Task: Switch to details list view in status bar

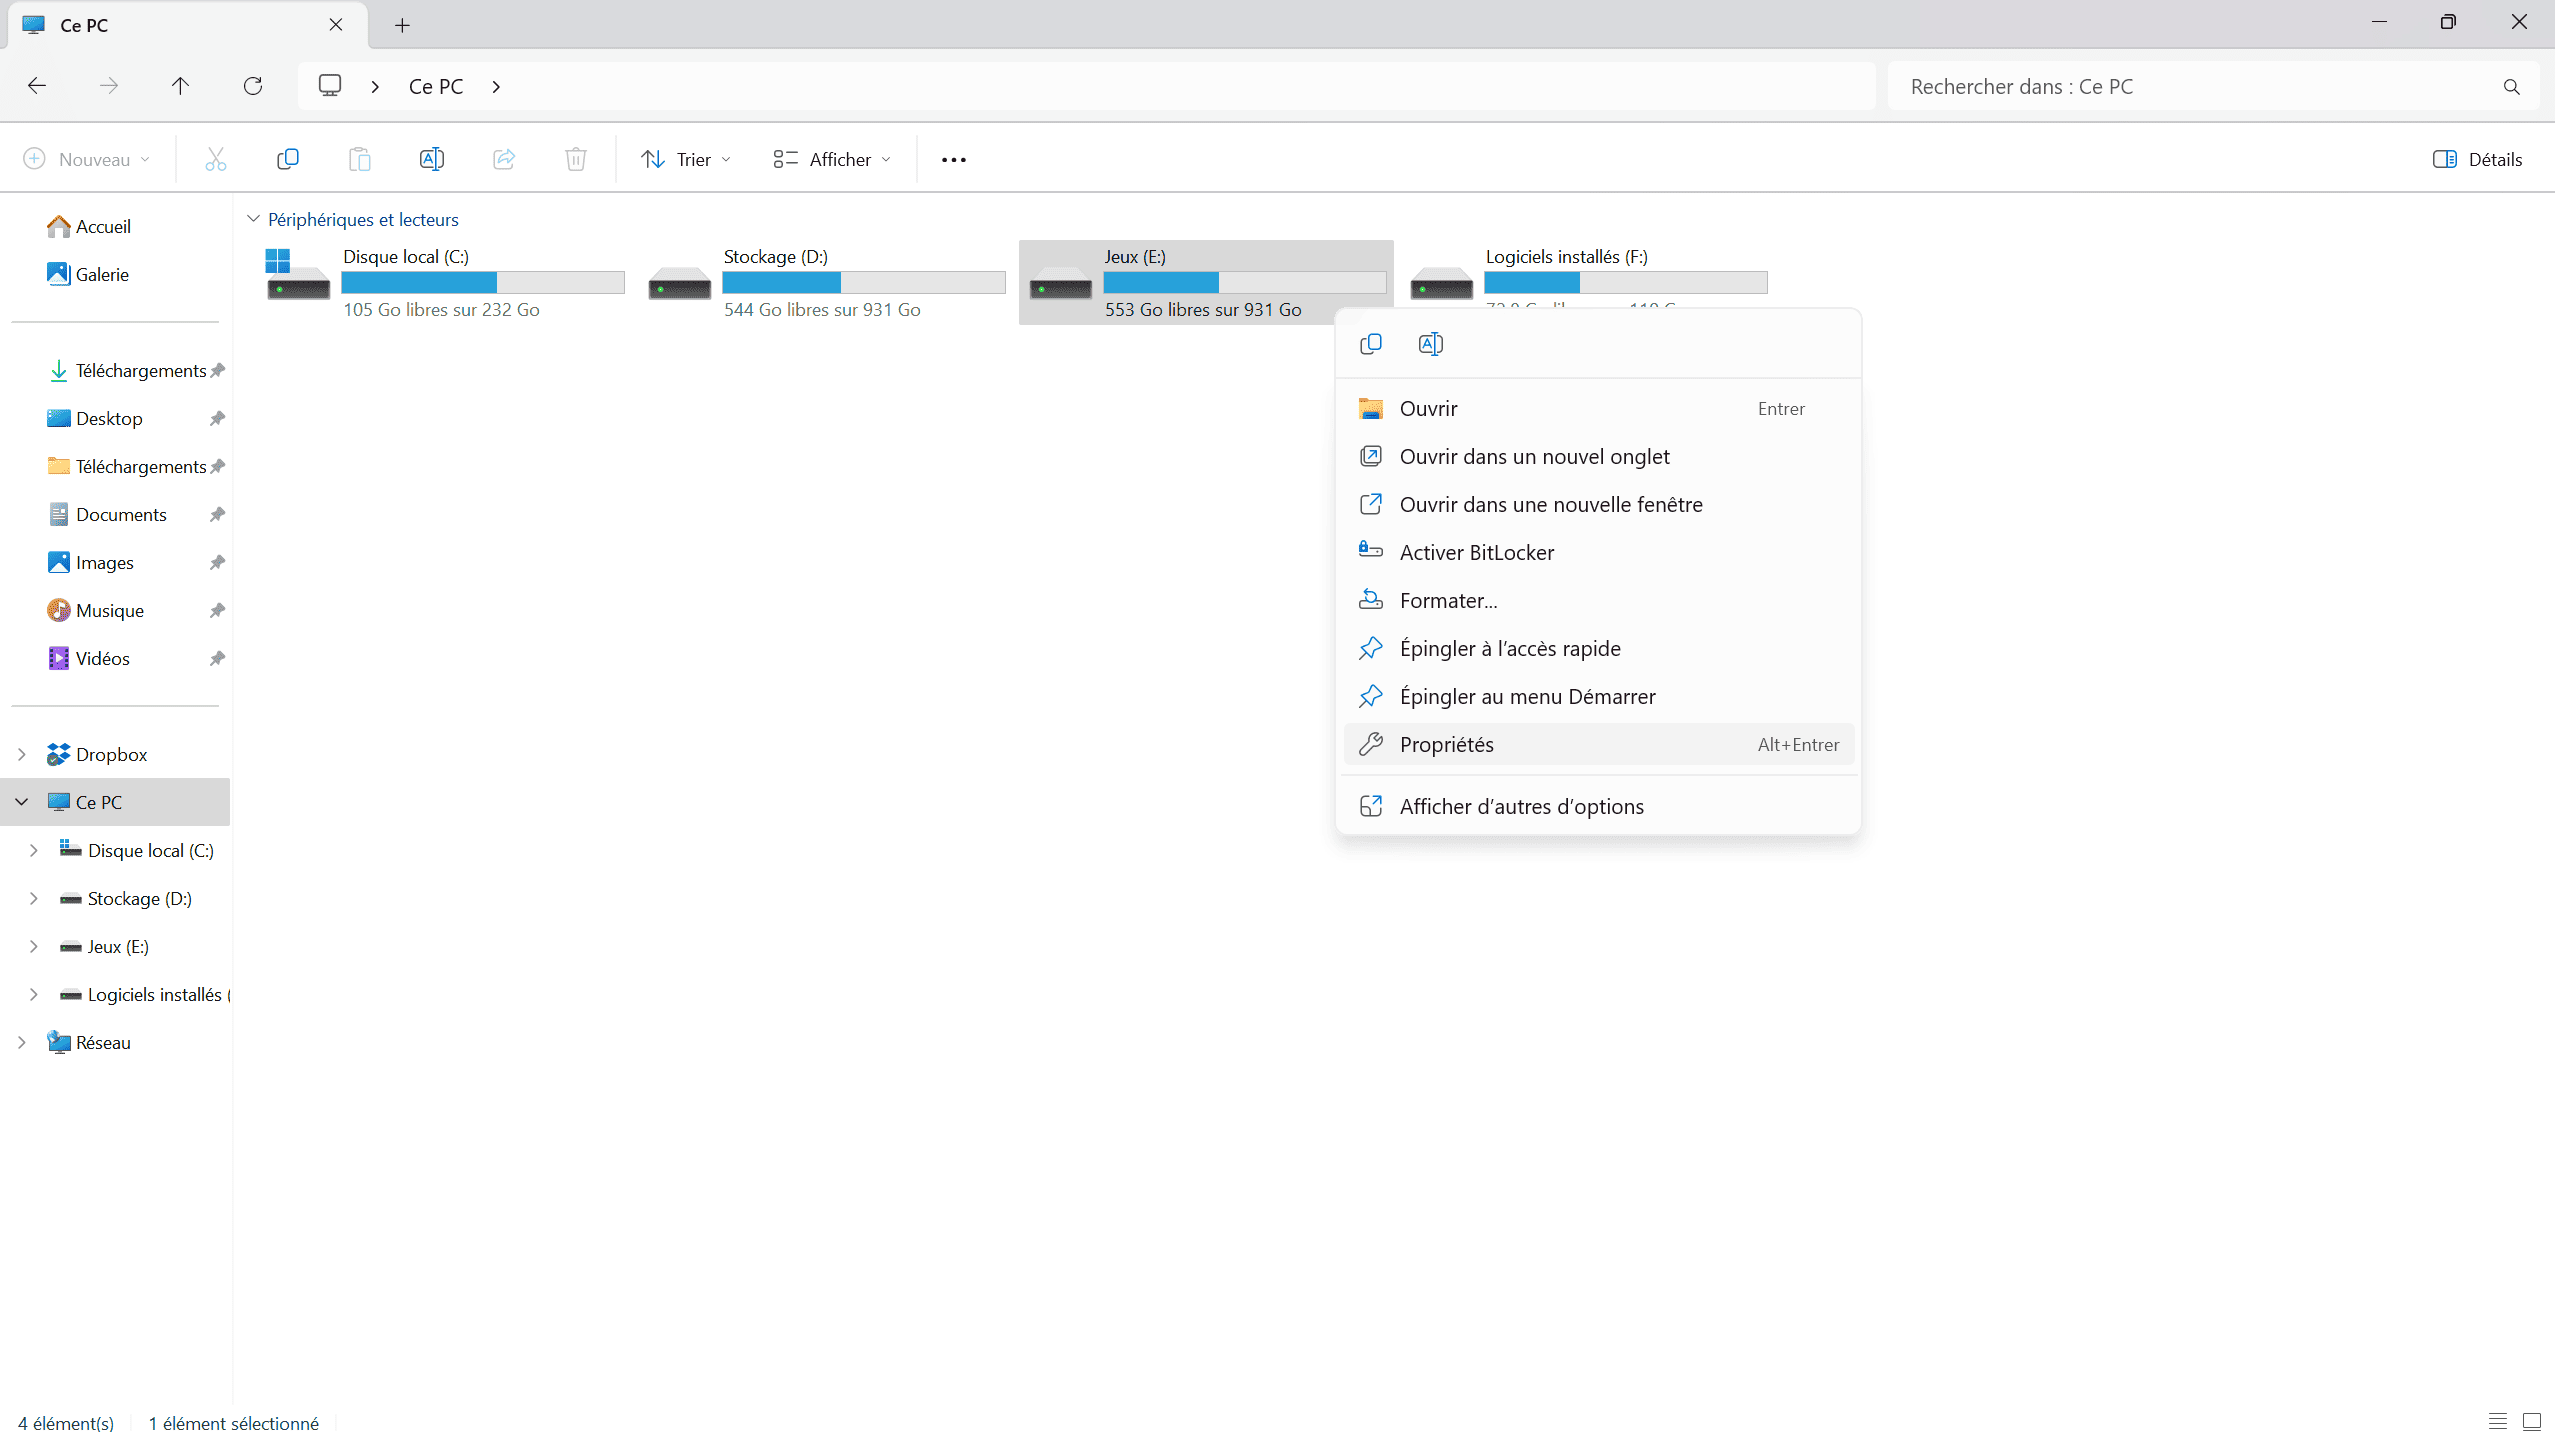Action: click(2497, 1421)
